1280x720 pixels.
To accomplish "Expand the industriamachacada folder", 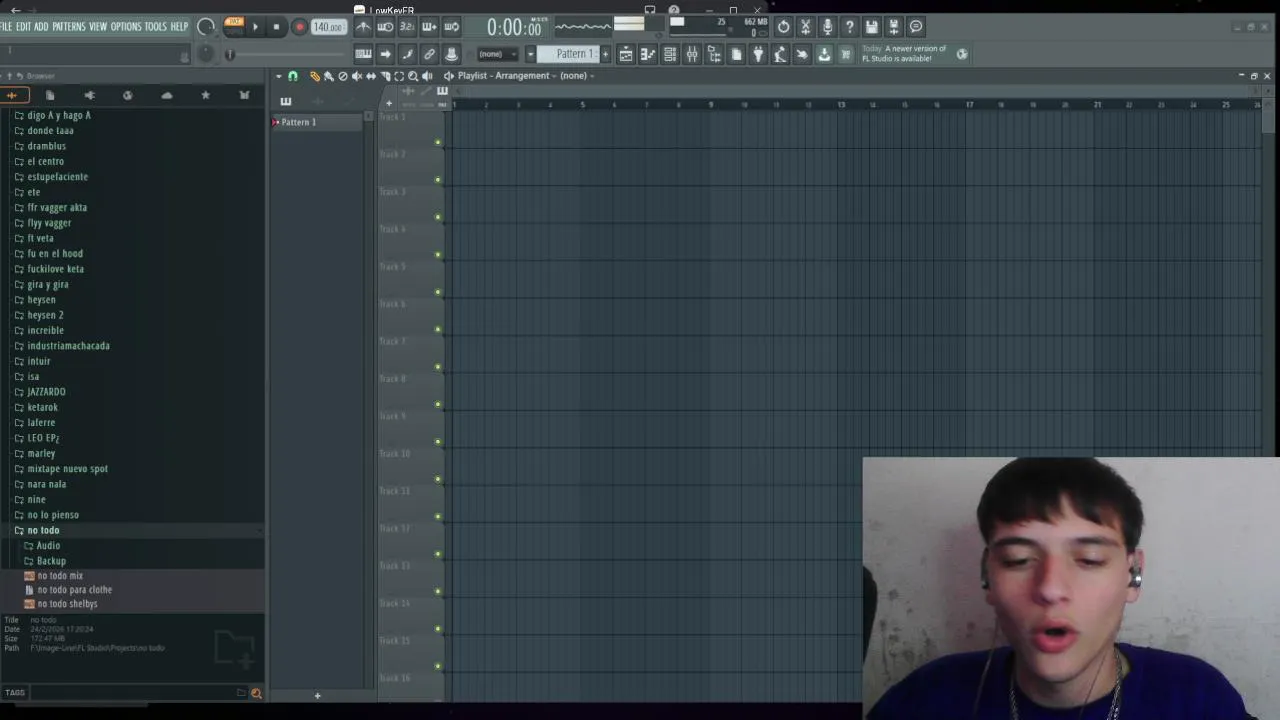I will tap(68, 346).
